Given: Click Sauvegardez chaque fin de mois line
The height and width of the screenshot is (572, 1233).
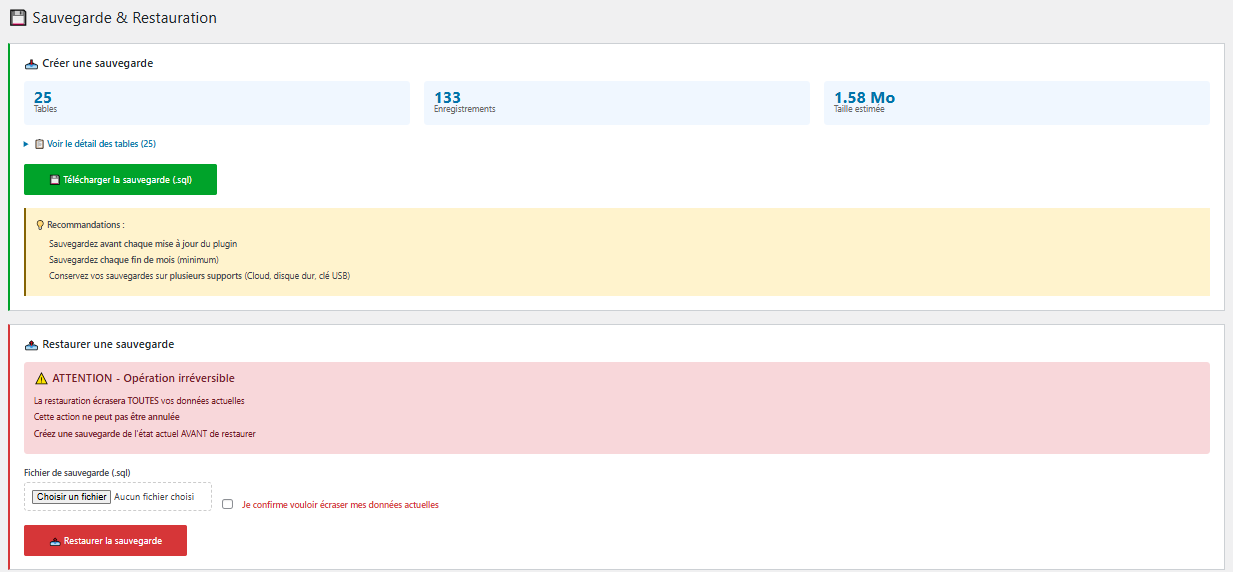Looking at the screenshot, I should click(134, 259).
